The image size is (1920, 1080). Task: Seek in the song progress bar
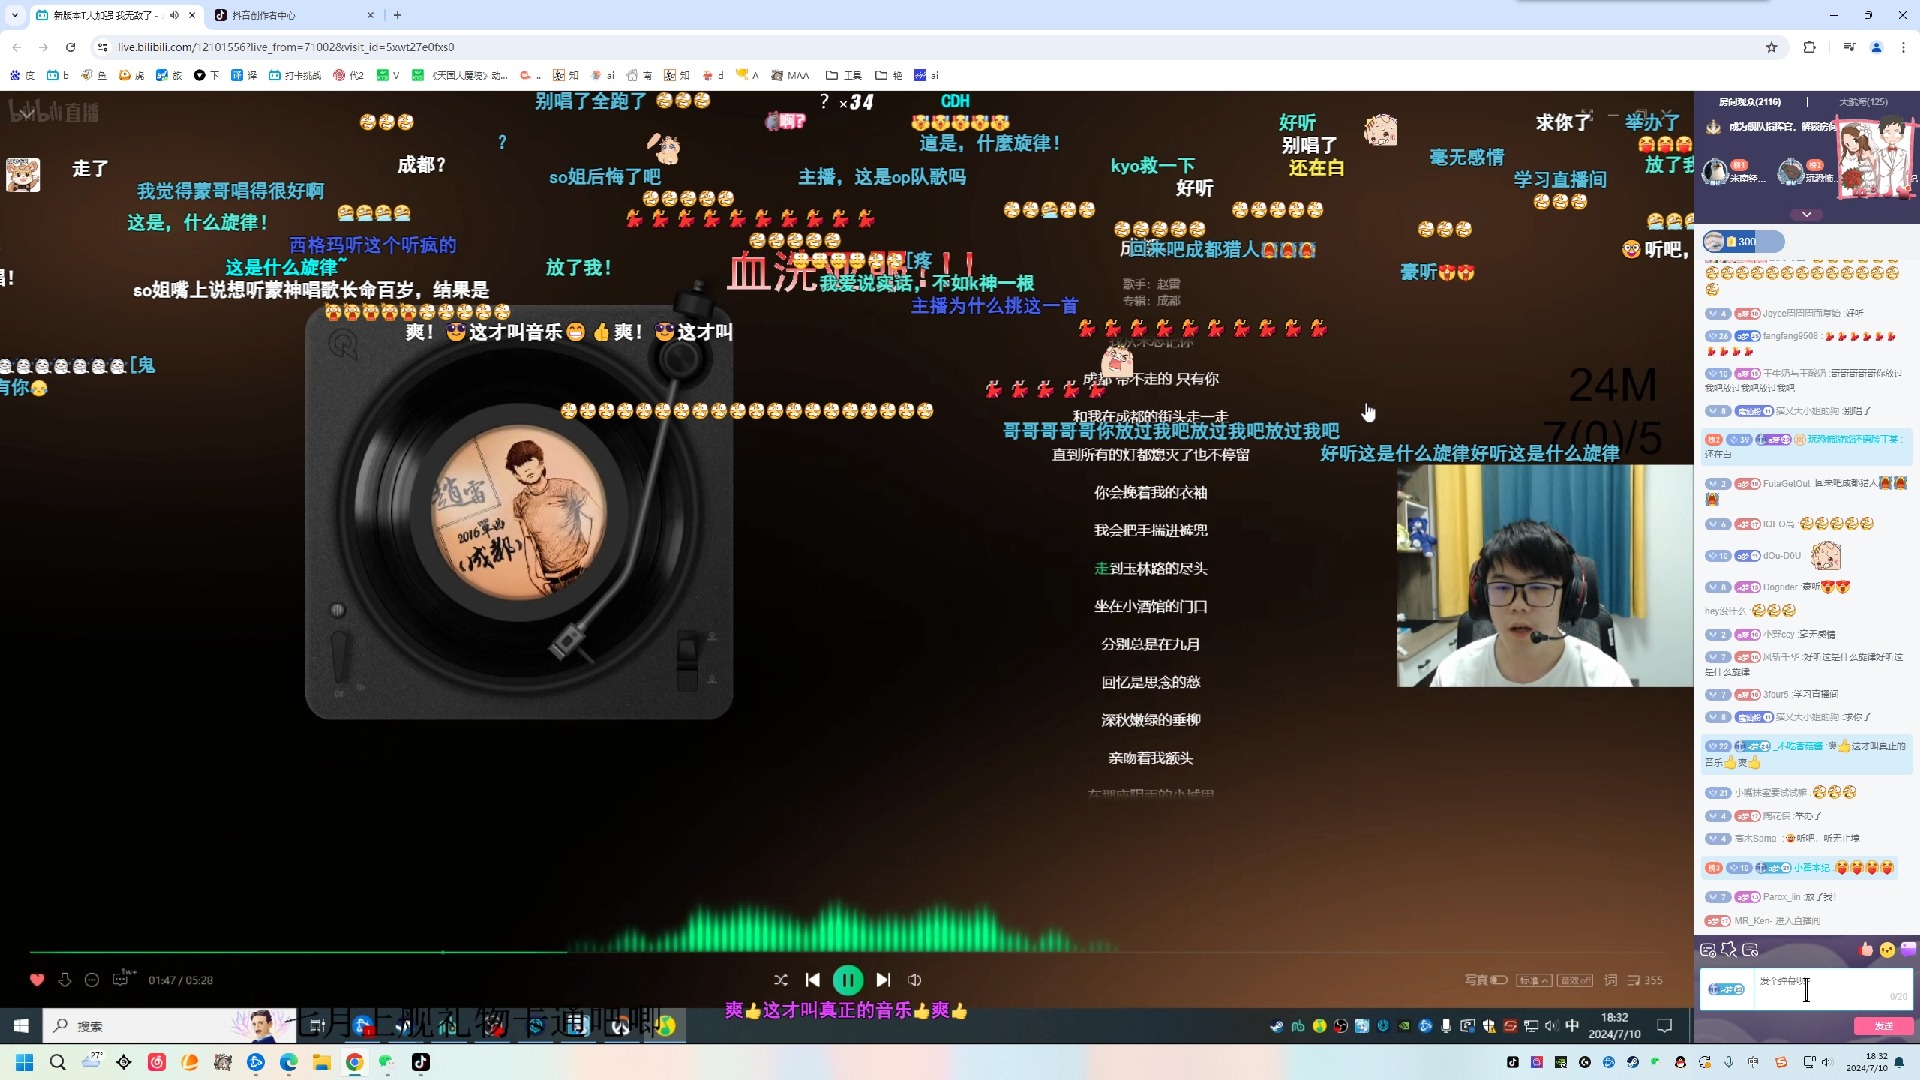click(846, 952)
